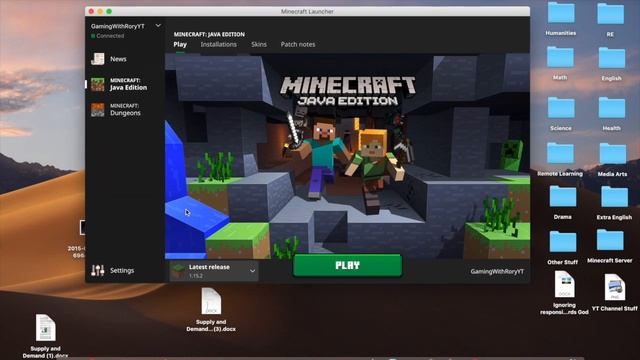Select the Media Arts desktop folder
The width and height of the screenshot is (640, 360).
pyautogui.click(x=612, y=160)
